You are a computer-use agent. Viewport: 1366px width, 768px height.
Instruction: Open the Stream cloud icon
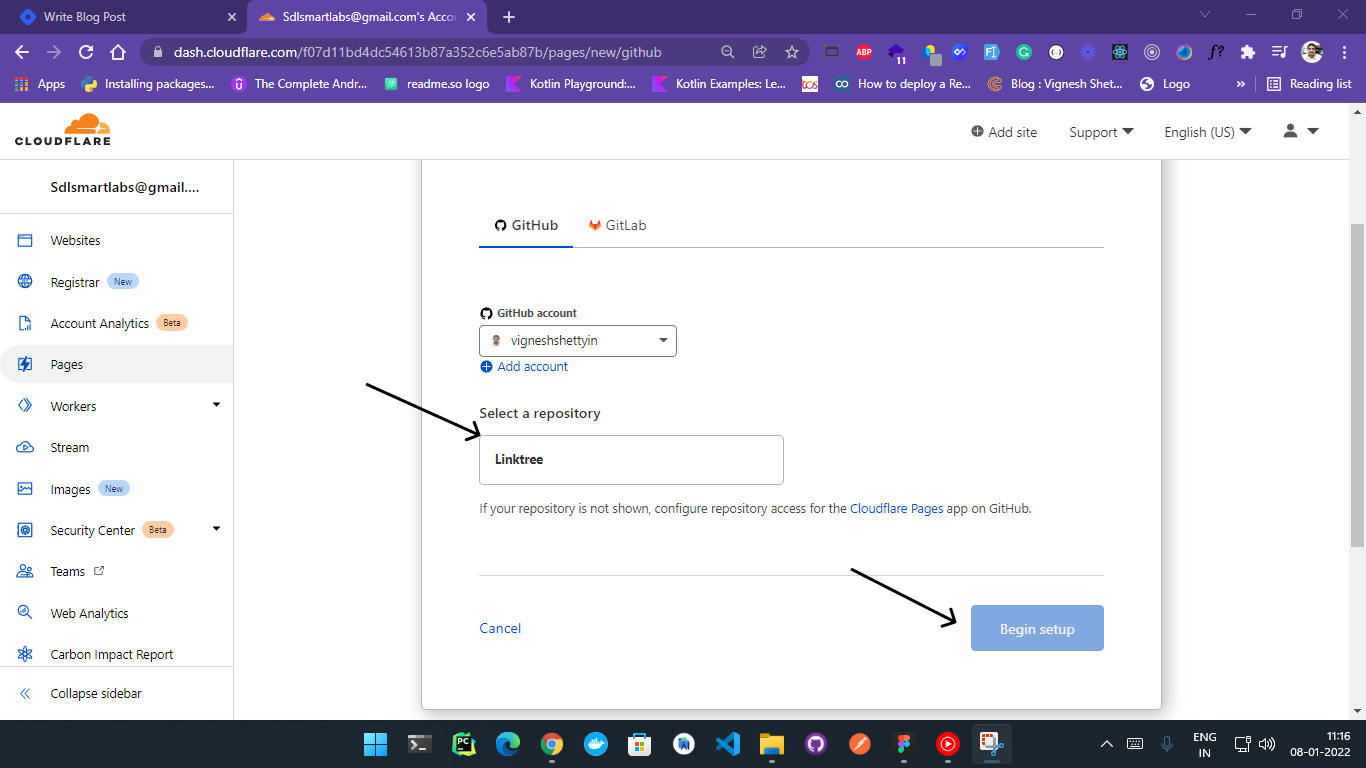click(x=25, y=447)
